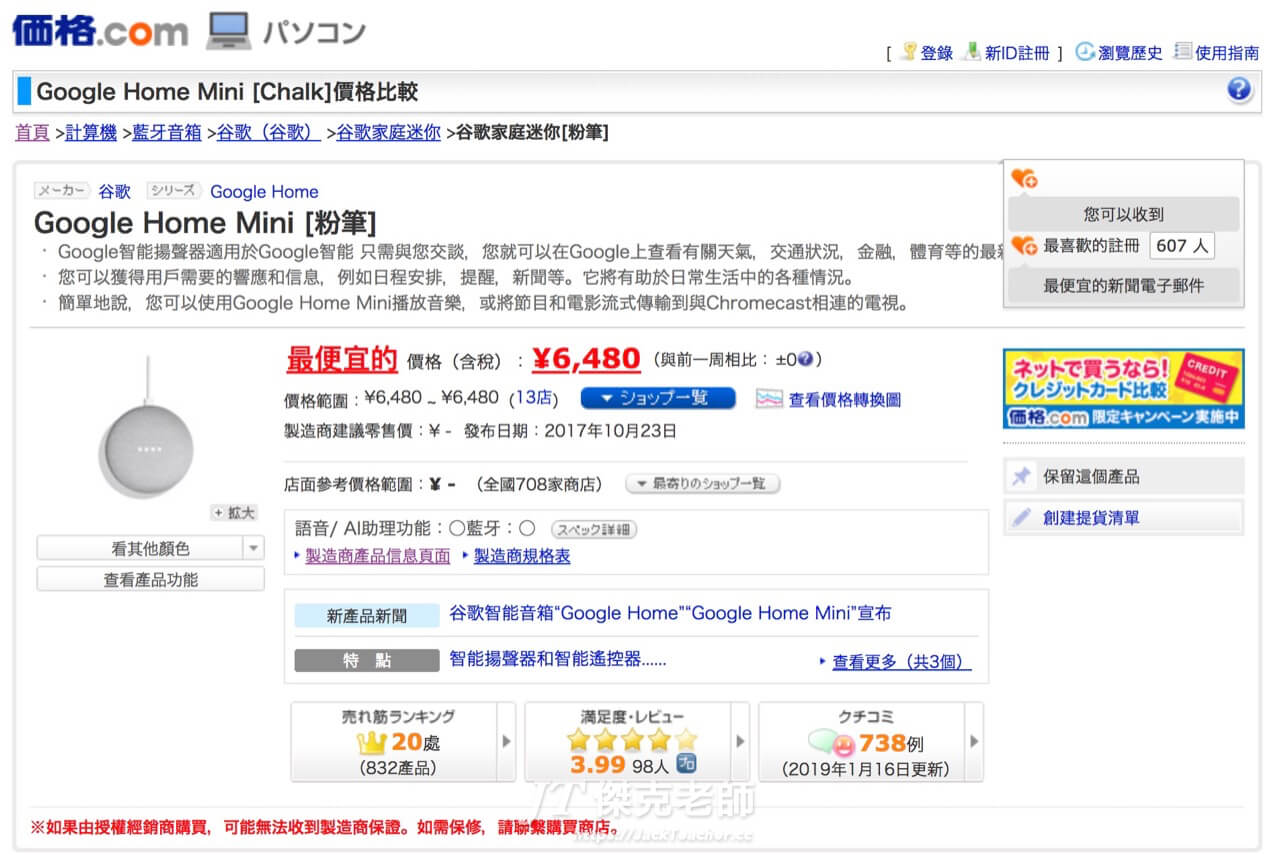1280x855 pixels.
Task: Click the 保留這個產品 button
Action: point(1124,477)
